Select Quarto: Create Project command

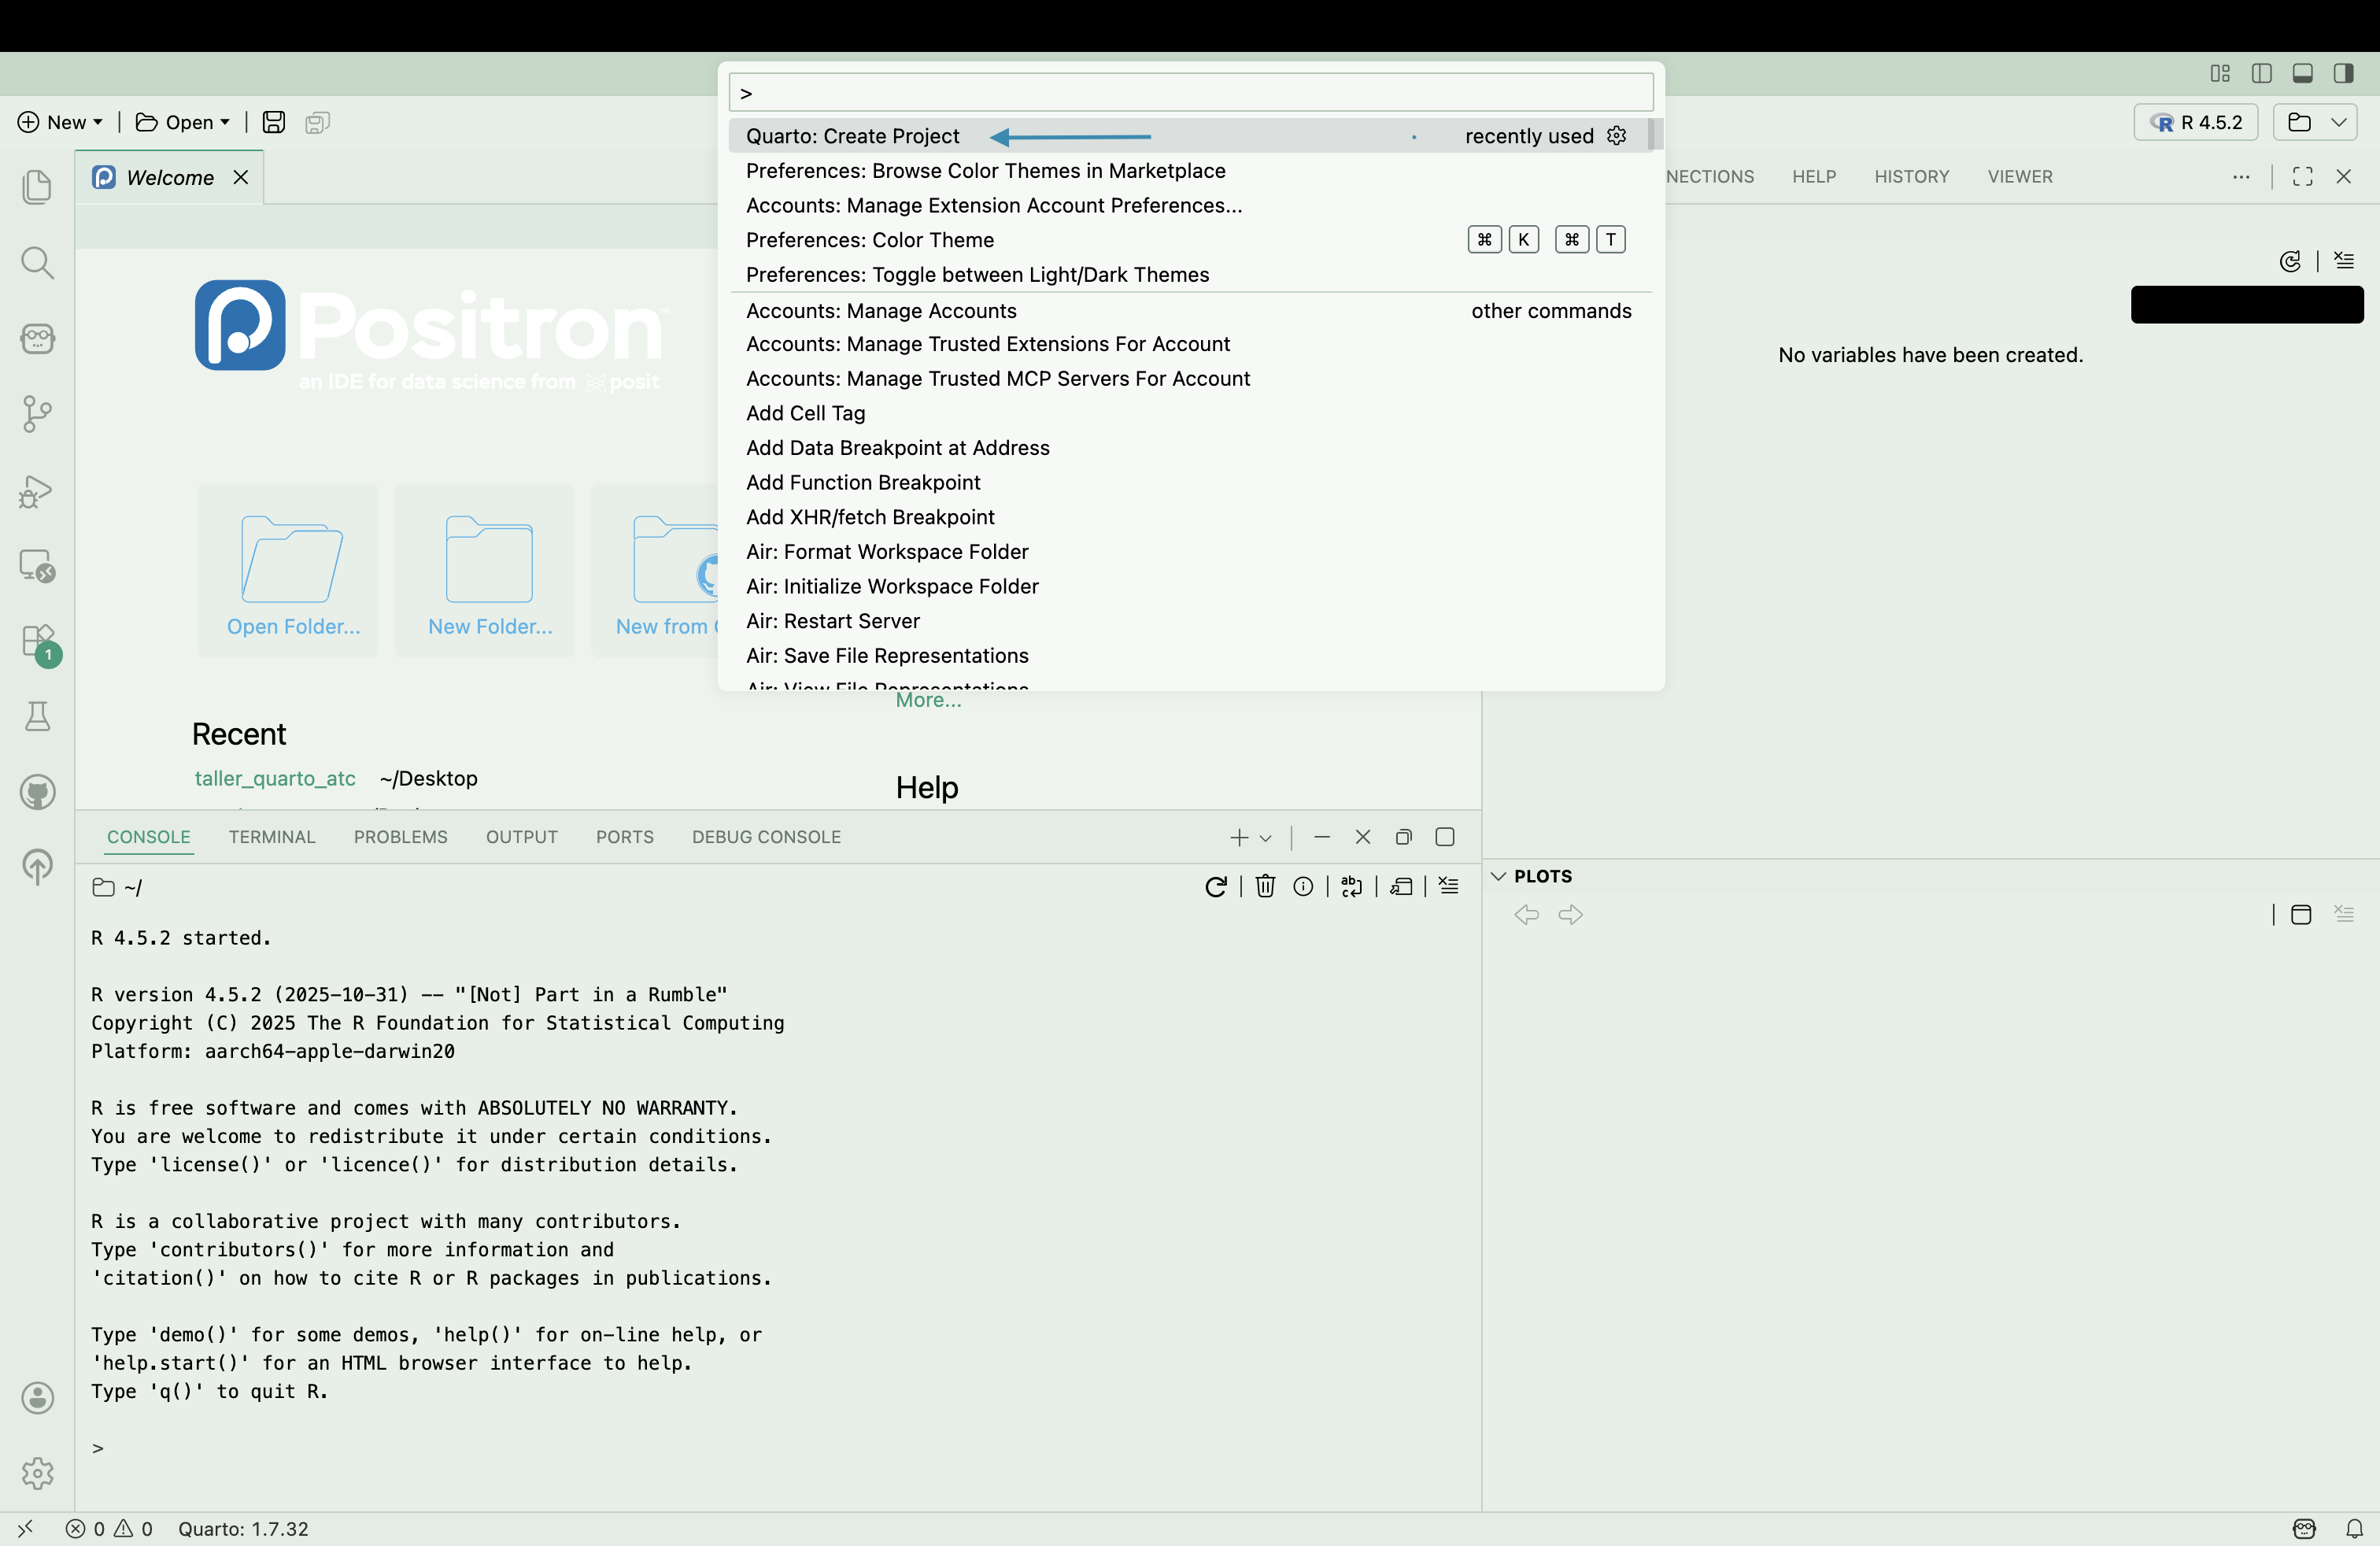(852, 136)
